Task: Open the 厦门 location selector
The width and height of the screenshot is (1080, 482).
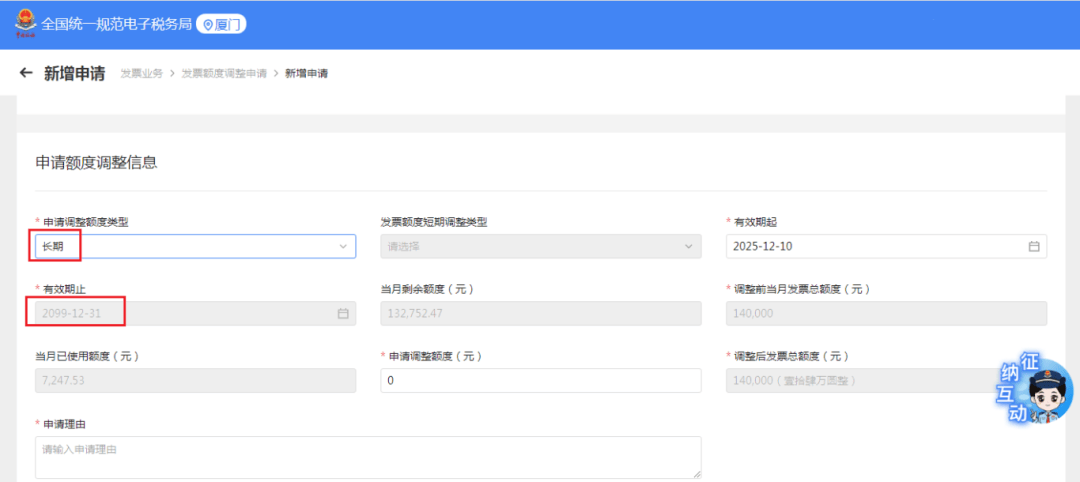Action: click(x=221, y=24)
